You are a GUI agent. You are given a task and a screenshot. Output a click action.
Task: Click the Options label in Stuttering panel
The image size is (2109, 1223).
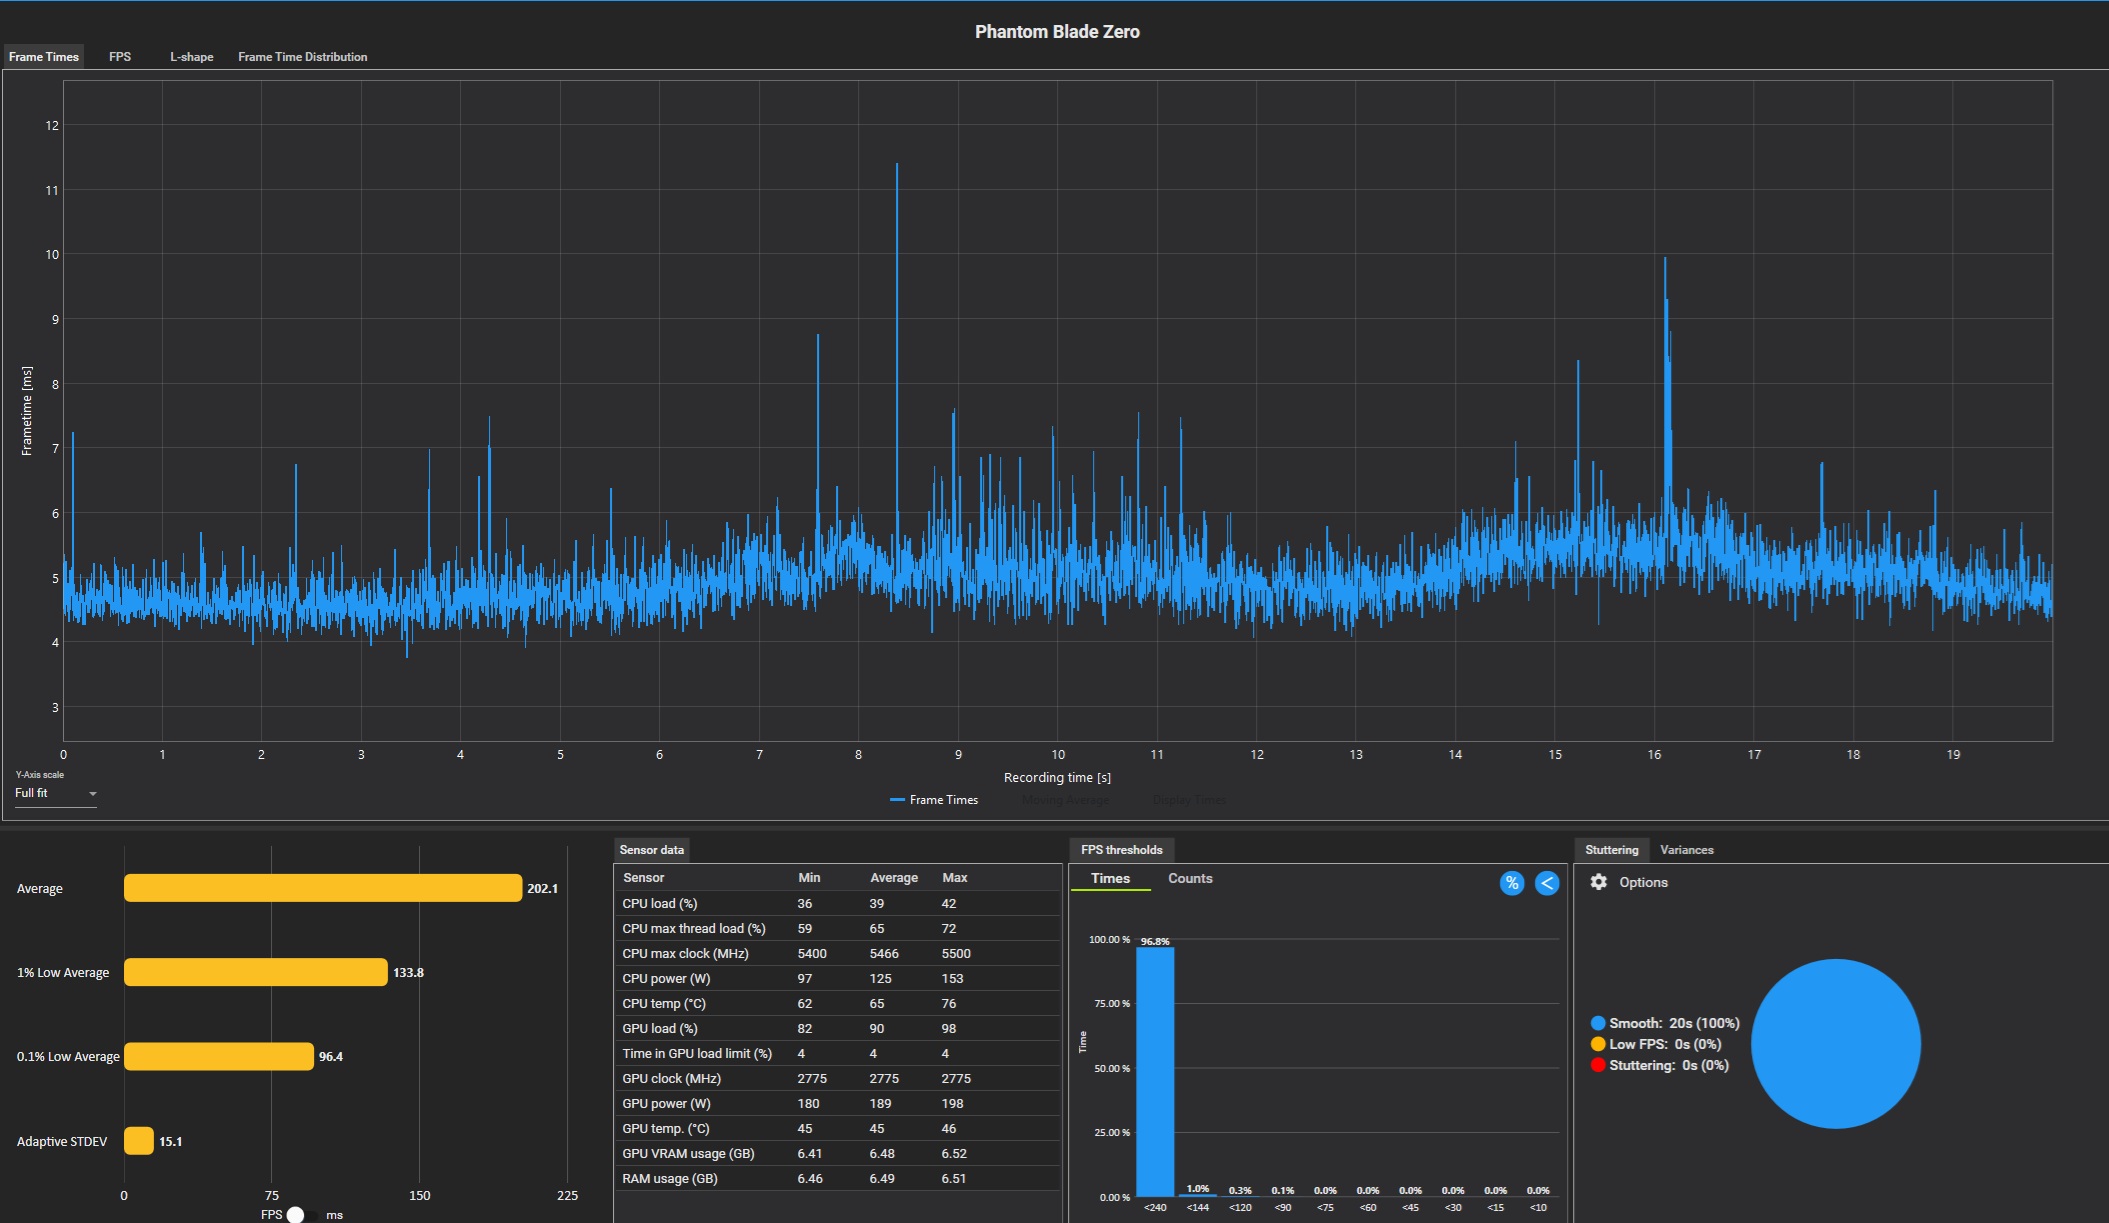(1643, 882)
